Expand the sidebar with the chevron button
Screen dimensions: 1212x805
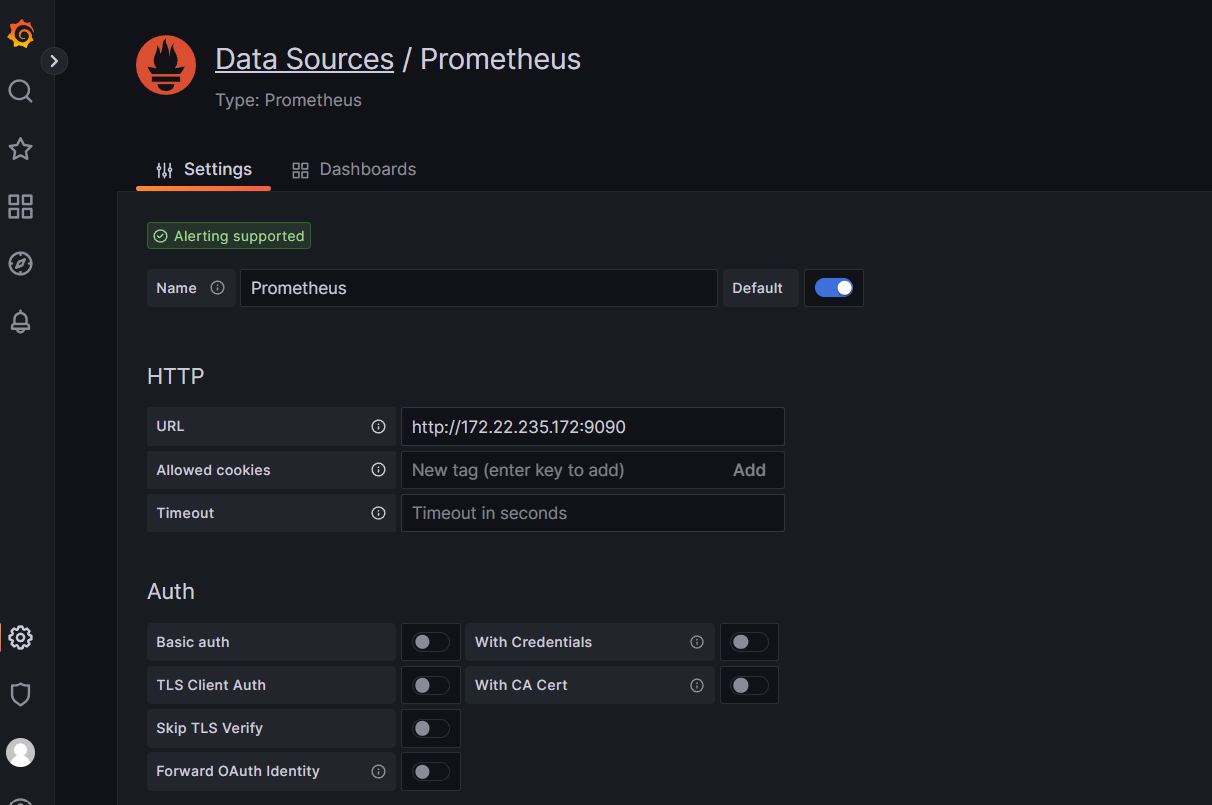(54, 61)
